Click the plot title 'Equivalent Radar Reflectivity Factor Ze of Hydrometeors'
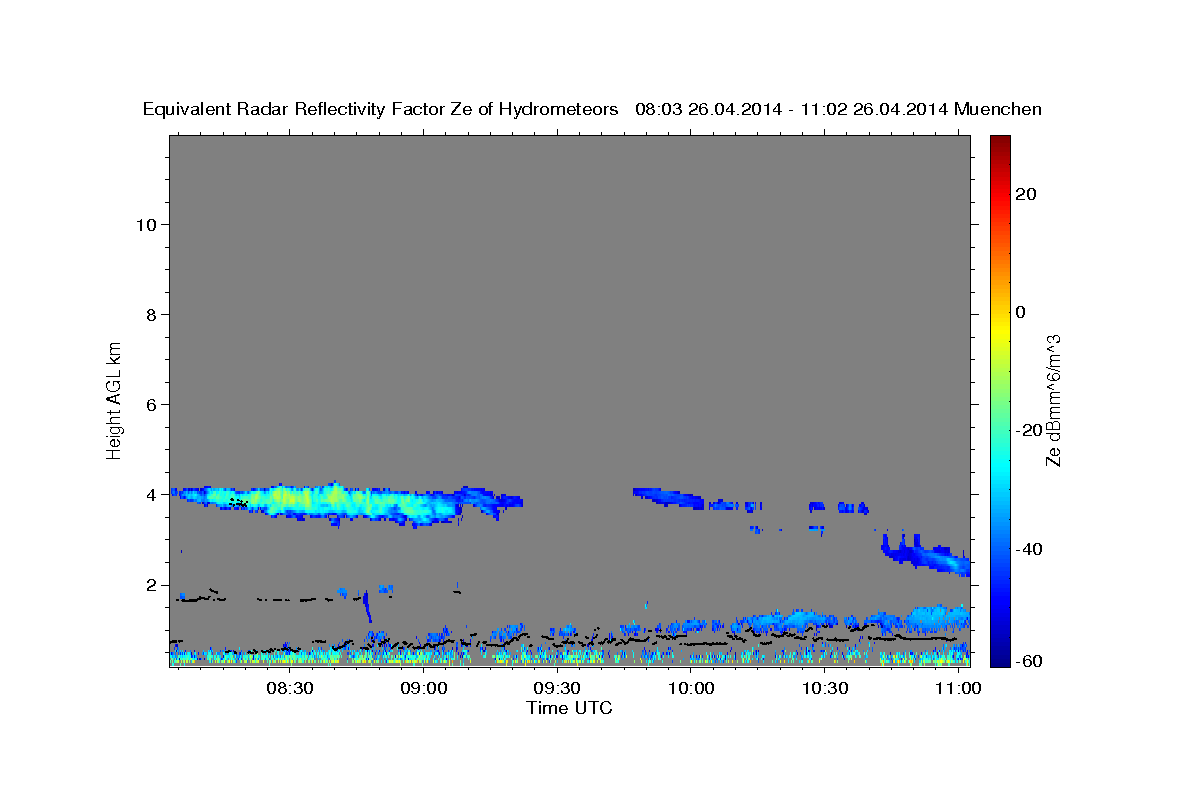 pos(381,110)
